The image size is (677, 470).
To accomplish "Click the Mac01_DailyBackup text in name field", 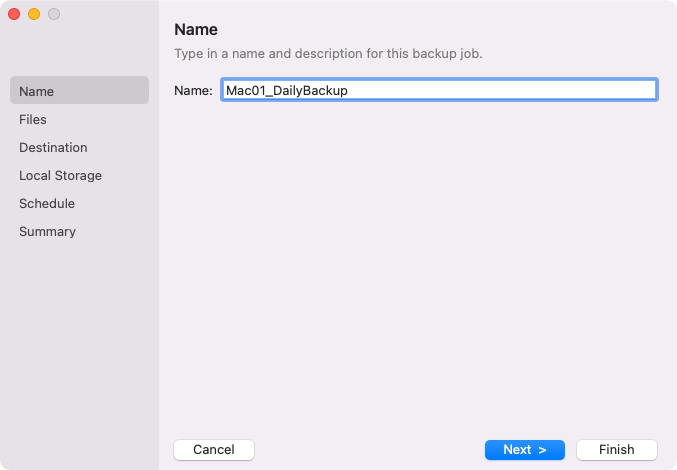I will point(286,90).
